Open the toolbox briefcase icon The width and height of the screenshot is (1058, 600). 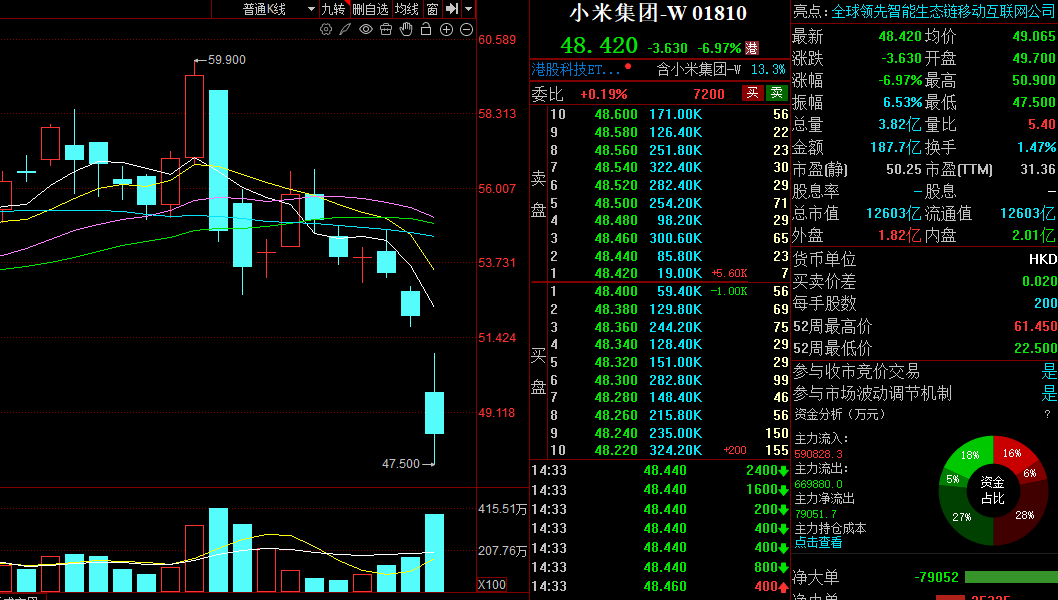pos(386,30)
